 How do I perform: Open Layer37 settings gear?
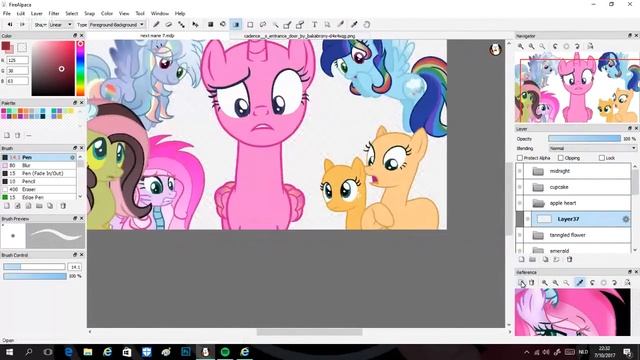pyautogui.click(x=625, y=219)
